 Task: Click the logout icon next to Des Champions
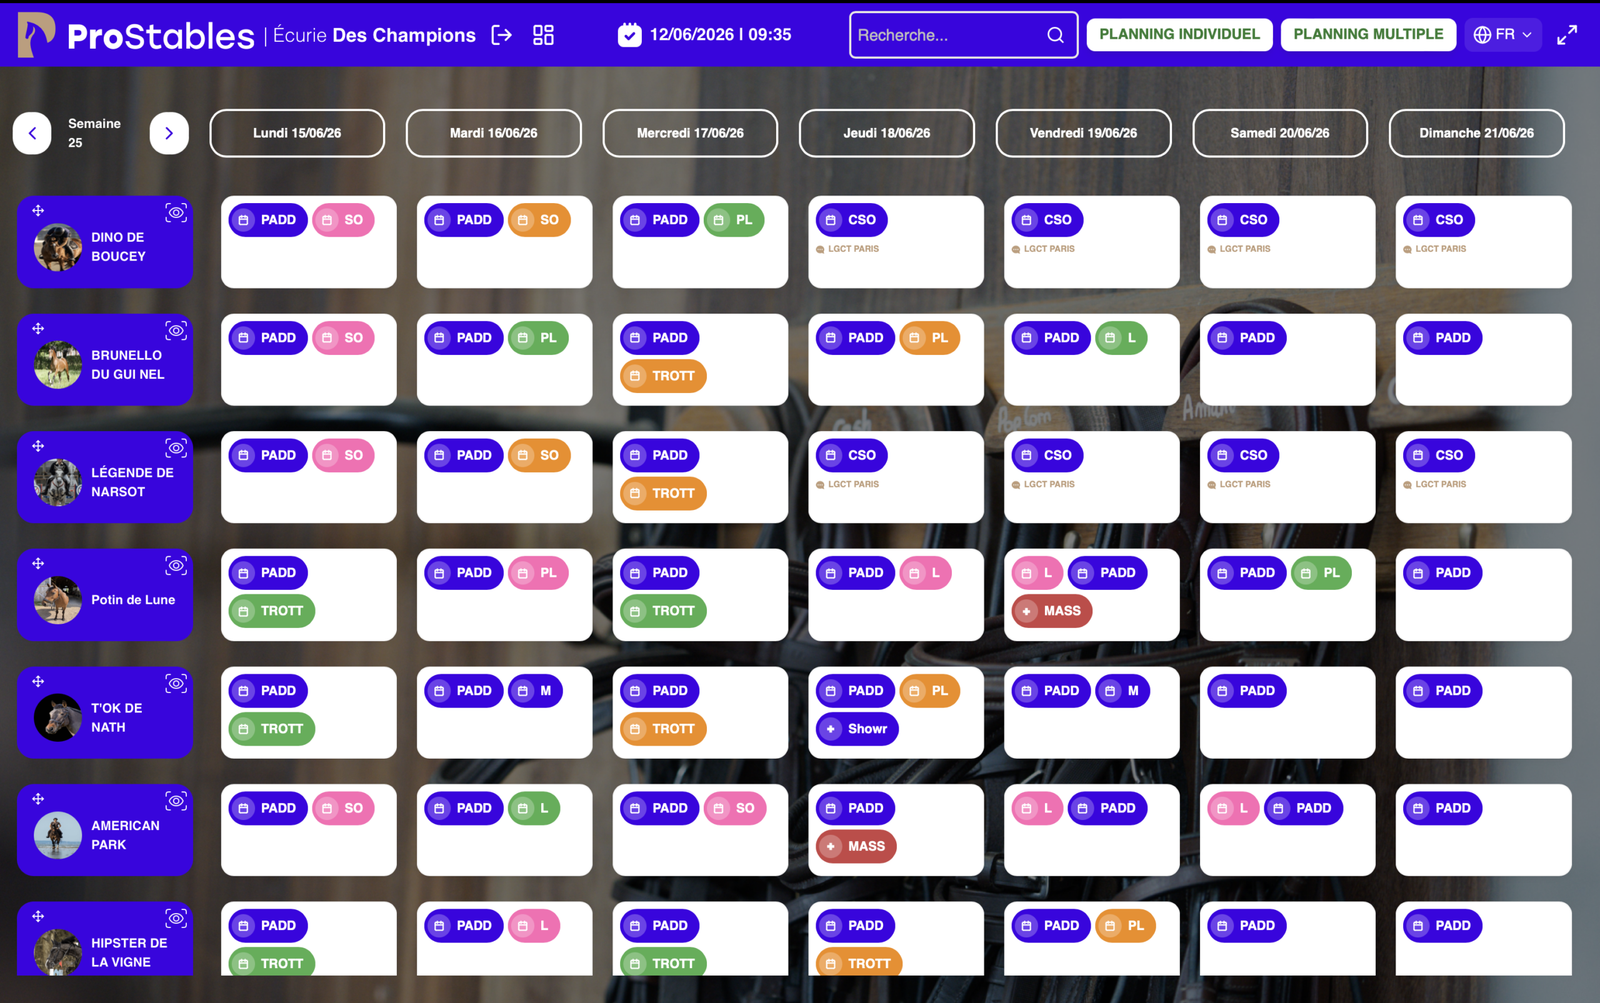tap(502, 35)
